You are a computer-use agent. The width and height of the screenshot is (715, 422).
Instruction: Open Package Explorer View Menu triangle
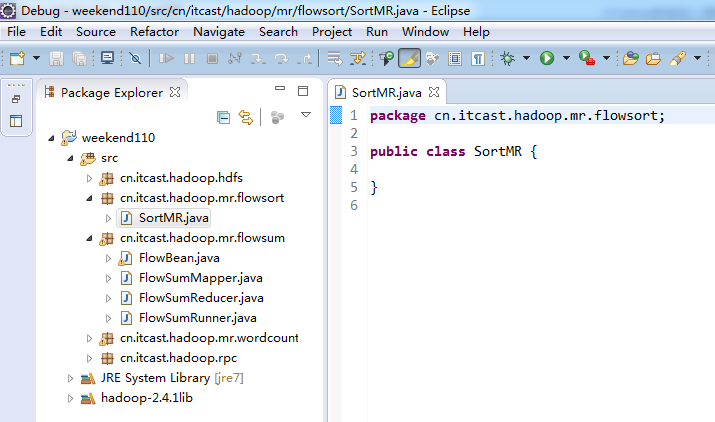306,115
